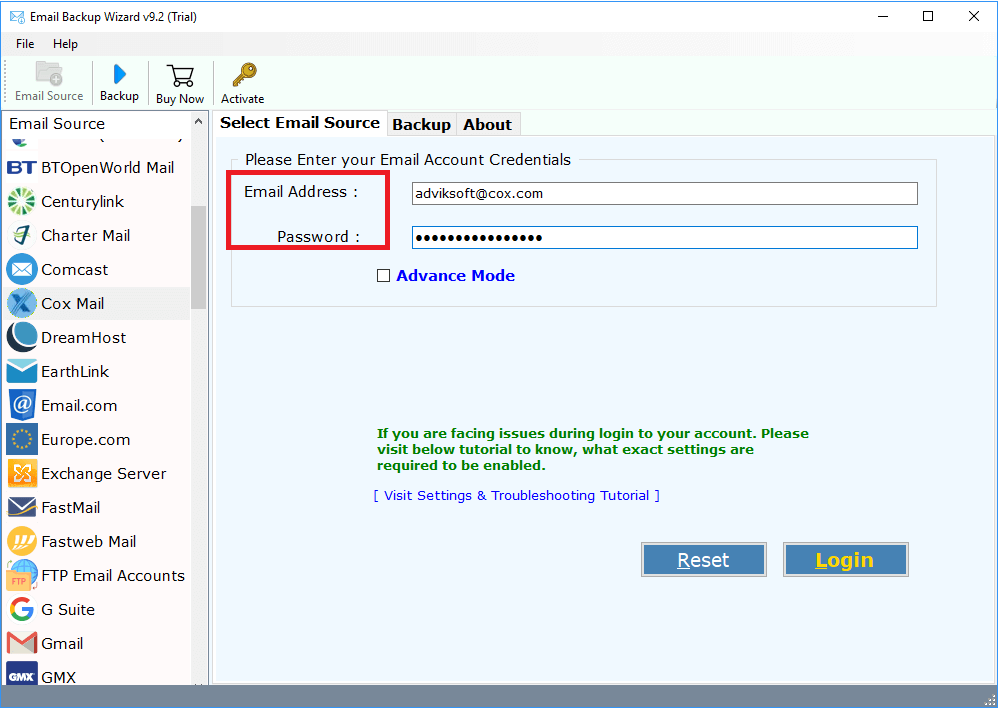
Task: Select the FastMail envelope icon
Action: pyautogui.click(x=22, y=507)
